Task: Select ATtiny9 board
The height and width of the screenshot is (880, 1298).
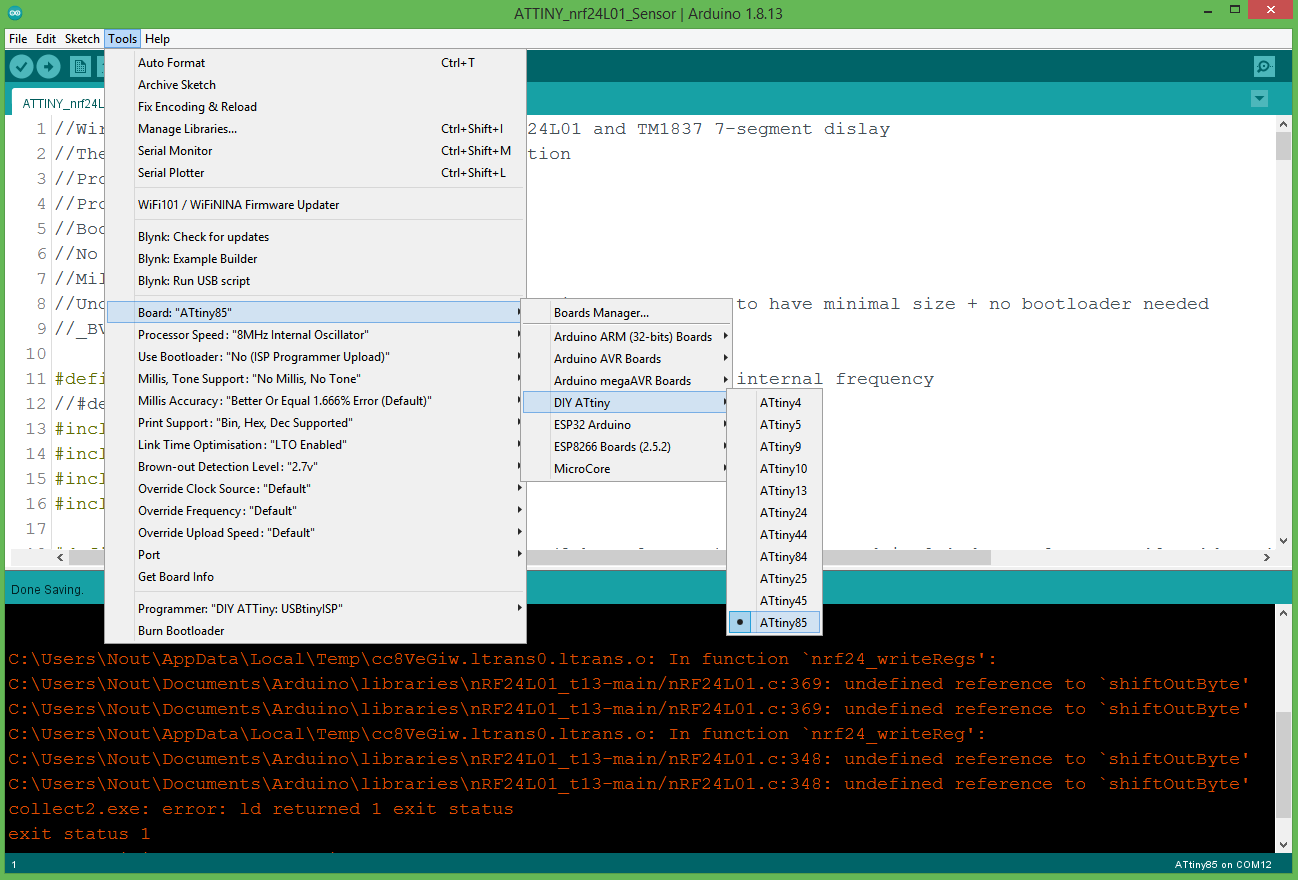Action: pyautogui.click(x=775, y=447)
